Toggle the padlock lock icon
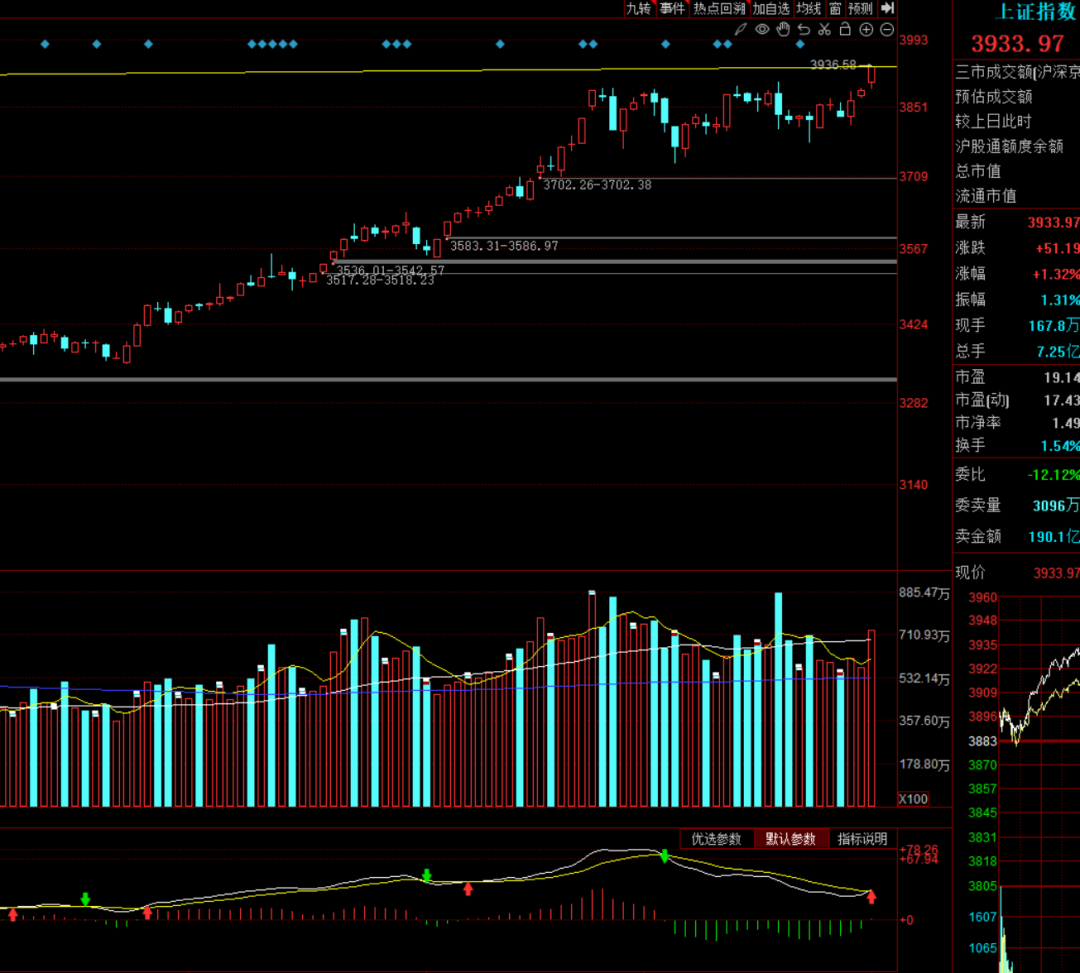 [x=845, y=29]
